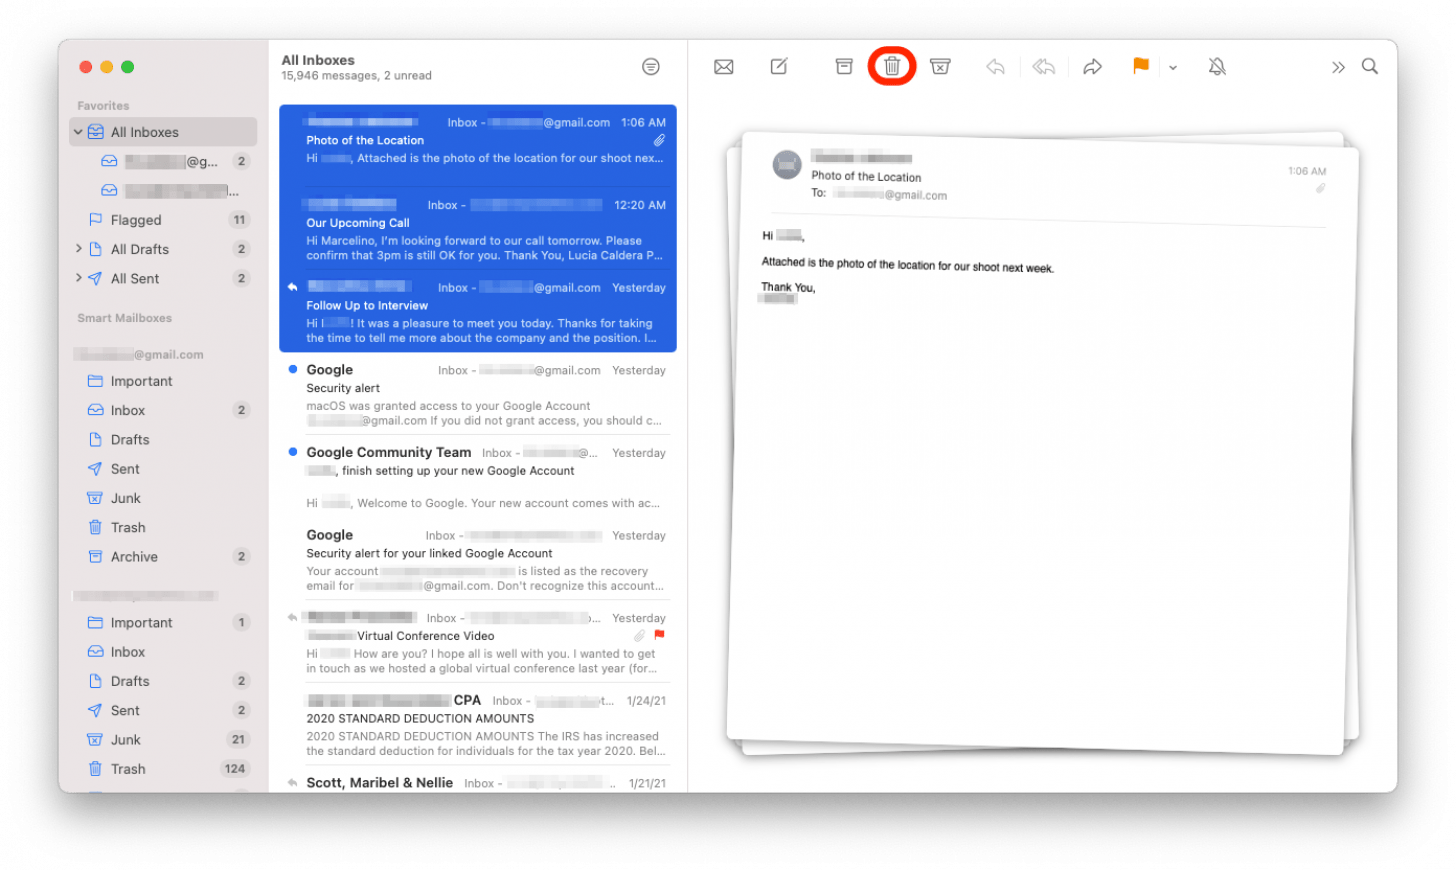
Task: Open Gmail Sent folder
Action: pos(163,469)
